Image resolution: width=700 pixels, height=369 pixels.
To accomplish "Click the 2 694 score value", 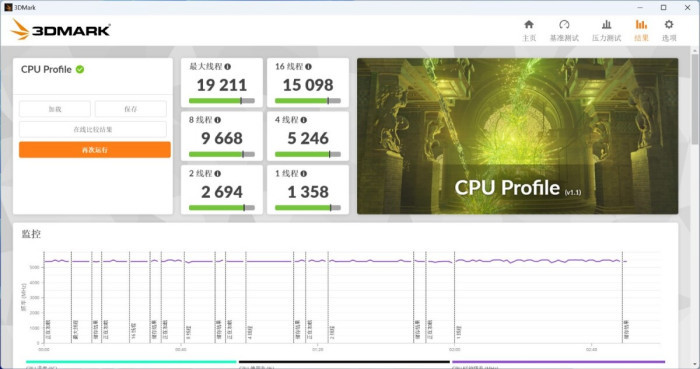I will click(222, 192).
